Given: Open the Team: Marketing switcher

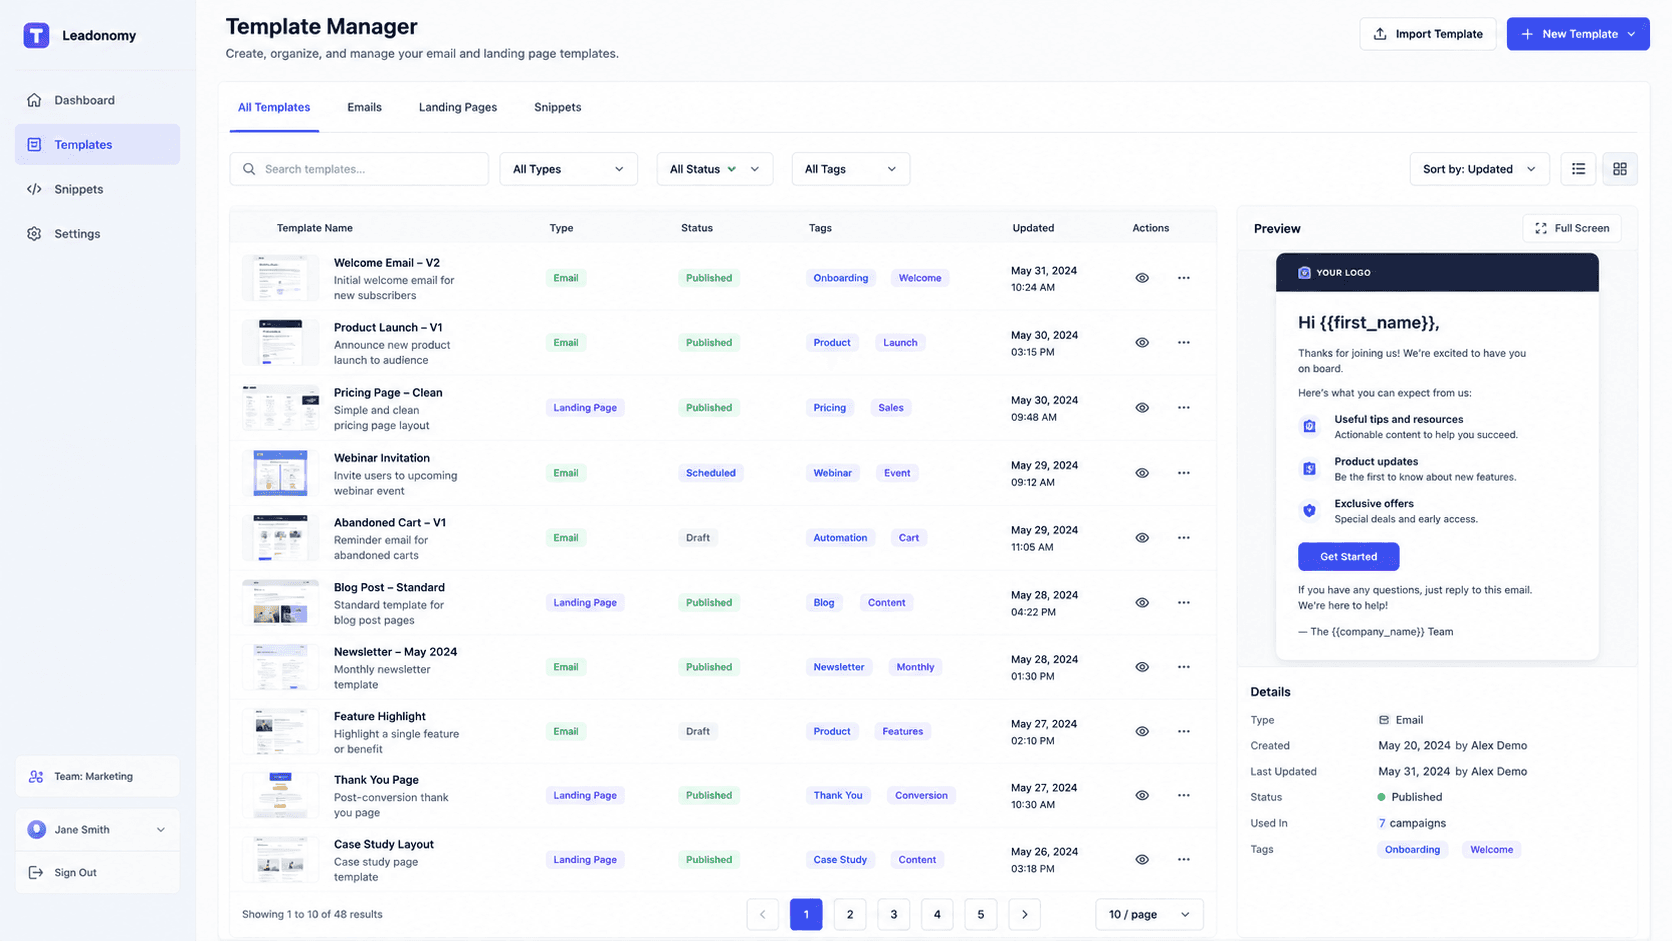Looking at the screenshot, I should (97, 776).
